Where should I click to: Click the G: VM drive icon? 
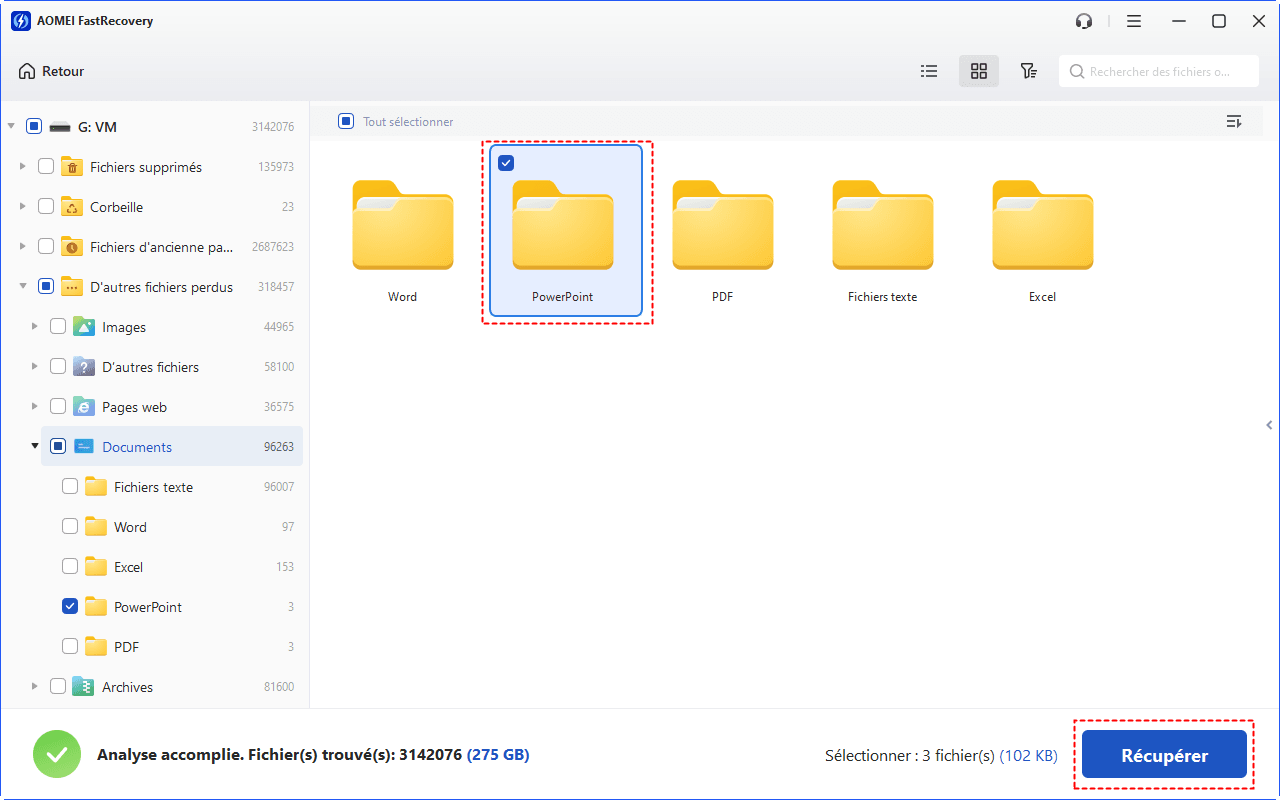point(60,127)
